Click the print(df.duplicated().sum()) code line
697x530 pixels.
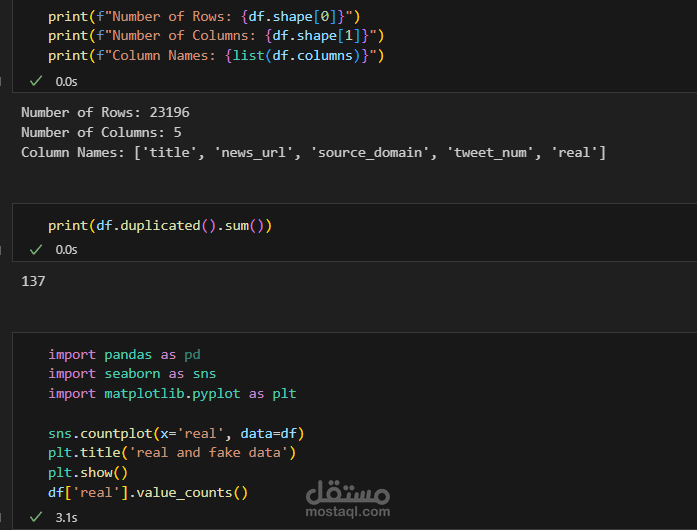160,225
